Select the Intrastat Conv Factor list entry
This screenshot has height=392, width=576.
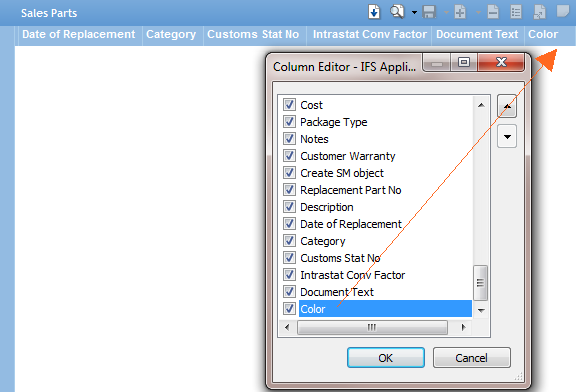pos(353,275)
